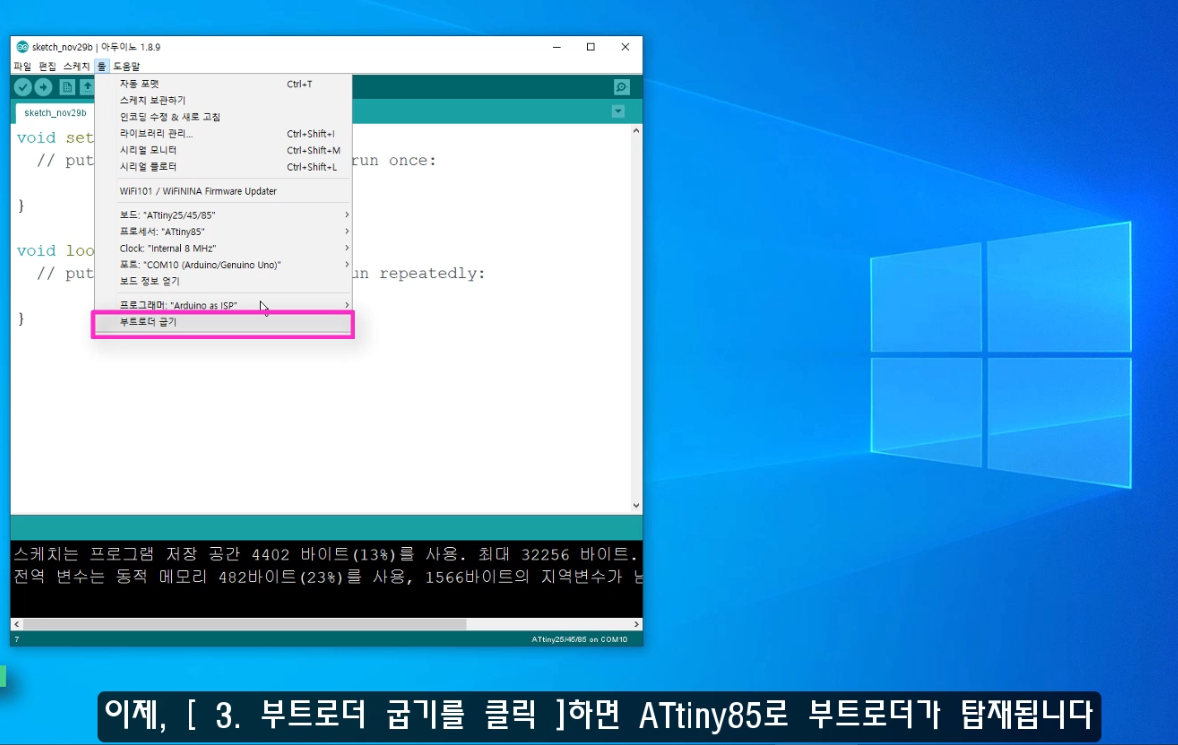
Task: Click status text "ATtiny25/45/85 on COM10"
Action: tap(579, 640)
